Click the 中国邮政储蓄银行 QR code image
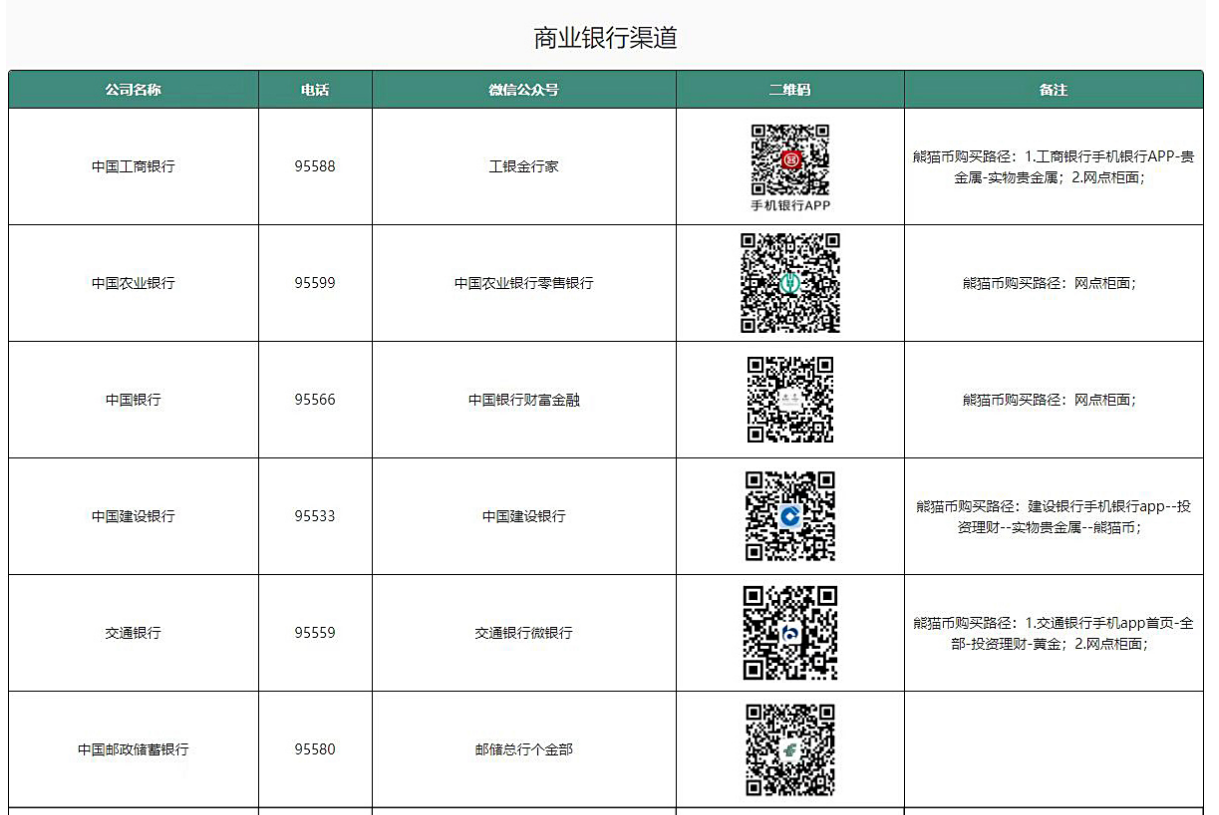1219x815 pixels. [x=790, y=750]
